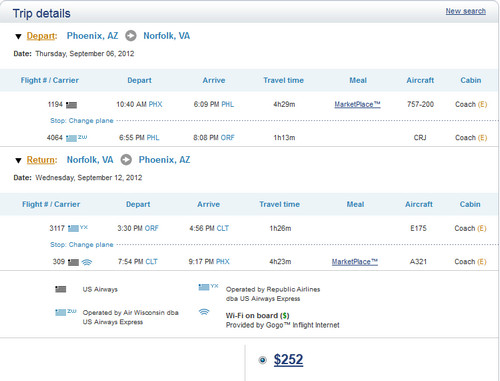
Task: Click the Travel time column header in Depart table
Action: tap(284, 80)
